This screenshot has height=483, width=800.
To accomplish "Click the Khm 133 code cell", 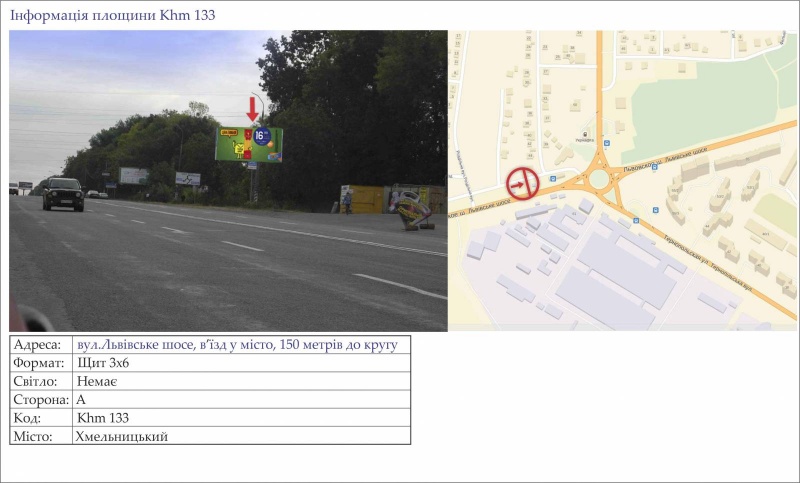I will click(241, 418).
